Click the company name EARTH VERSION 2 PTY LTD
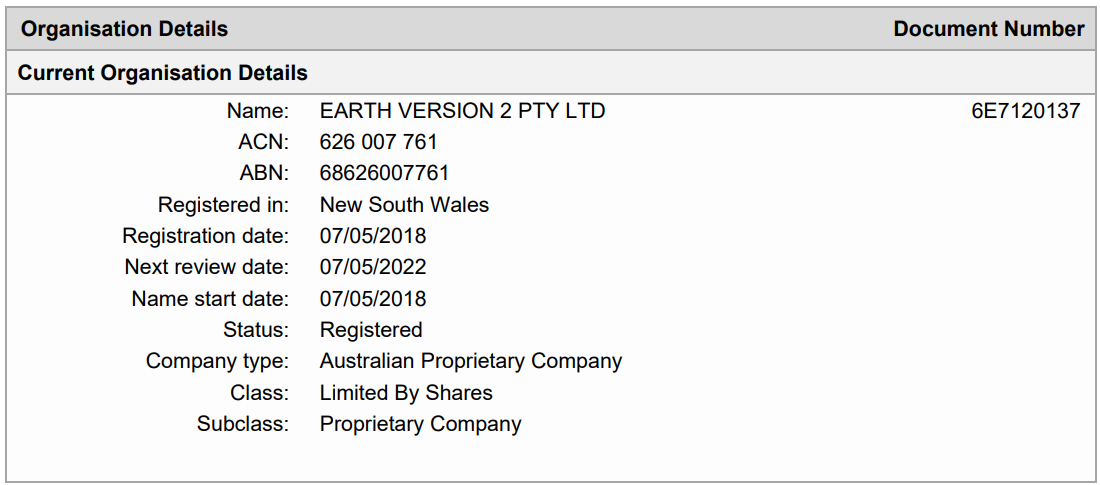 tap(462, 111)
